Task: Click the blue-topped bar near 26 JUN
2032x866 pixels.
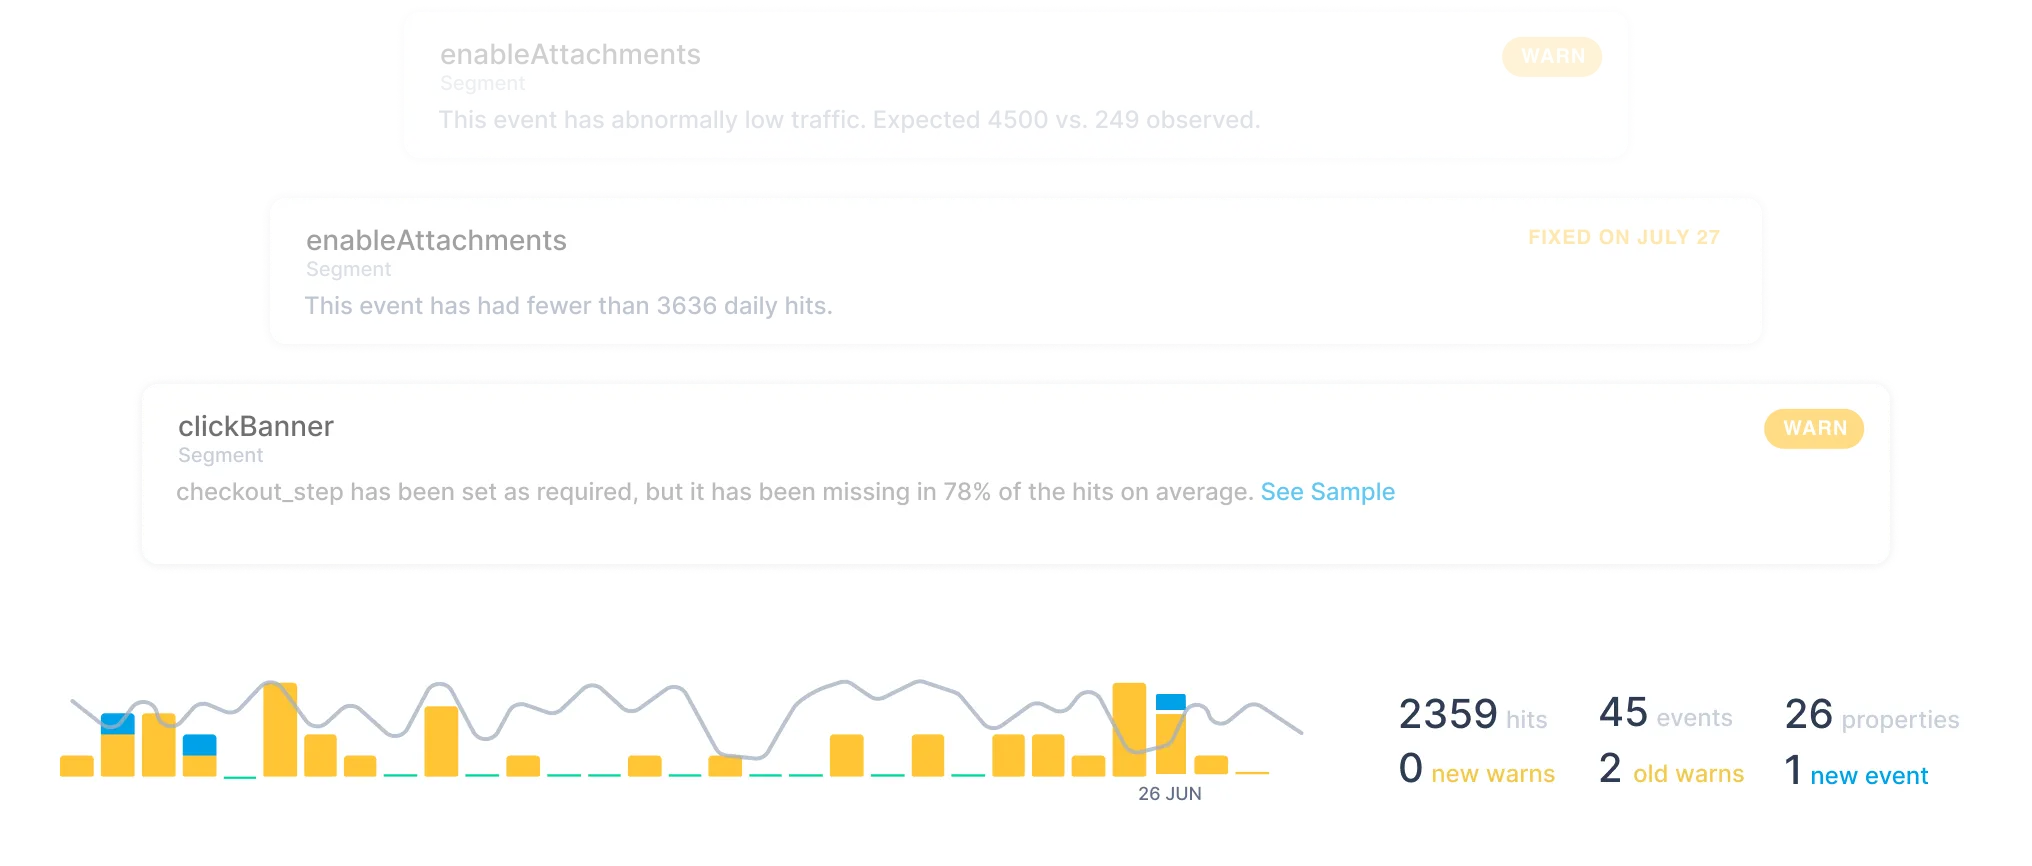Action: 1170,702
